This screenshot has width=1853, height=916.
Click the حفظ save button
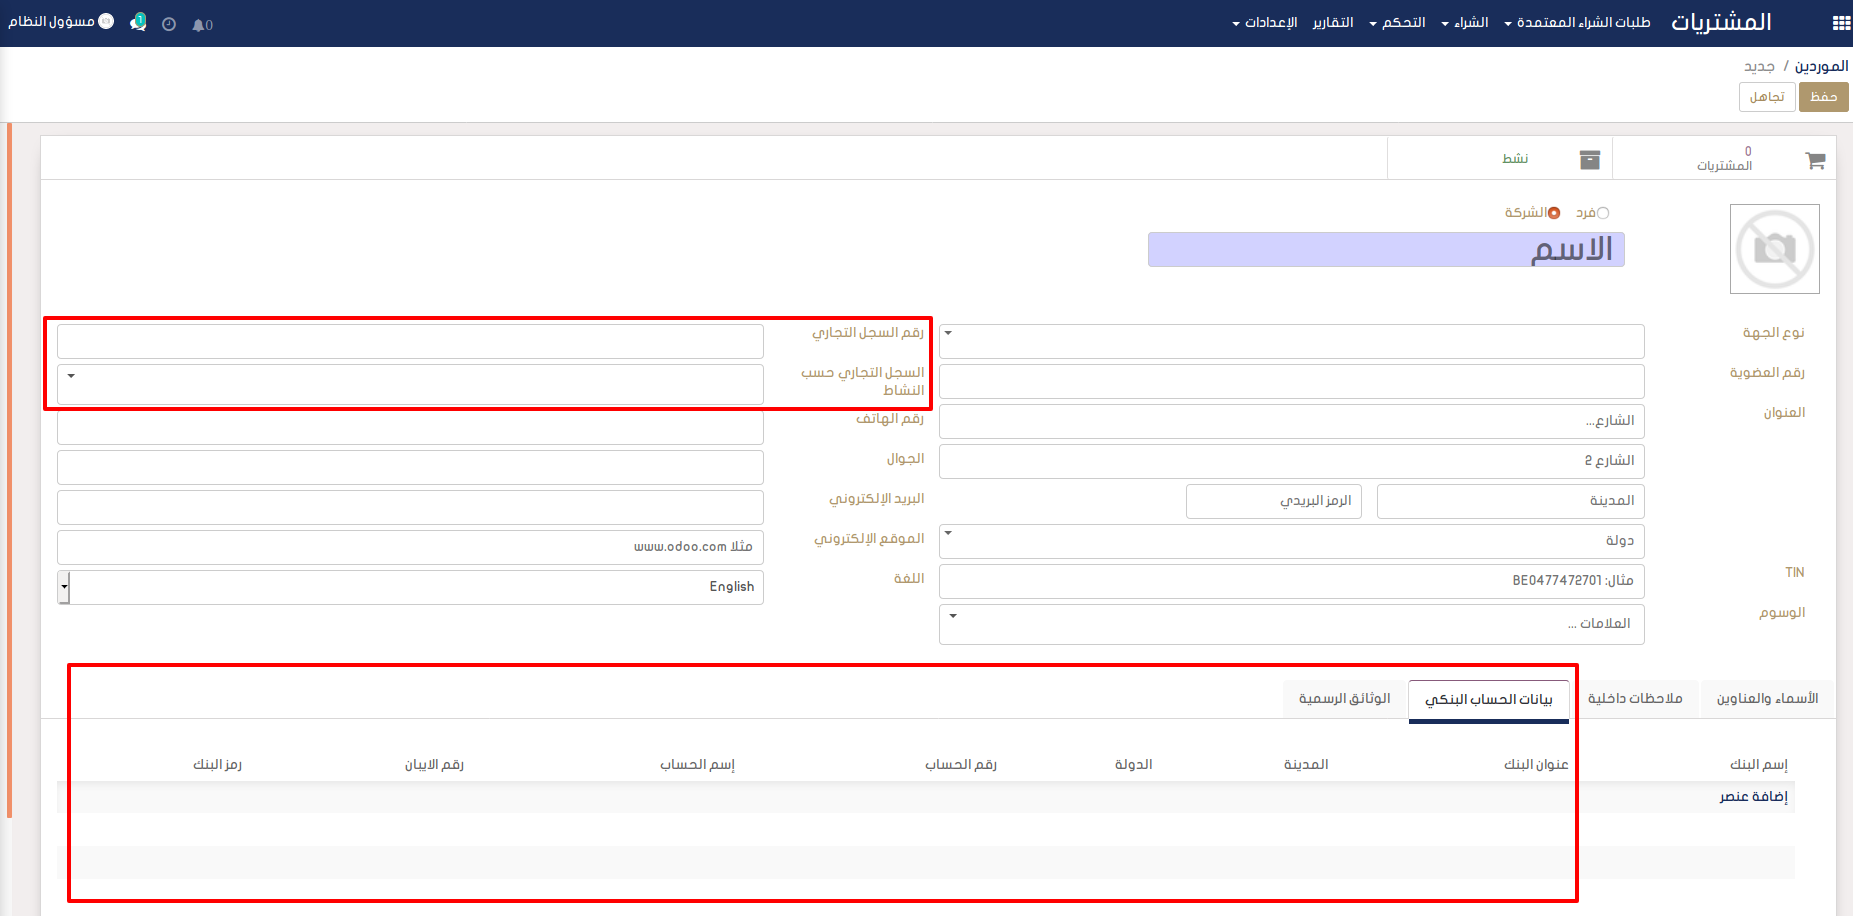(1823, 97)
